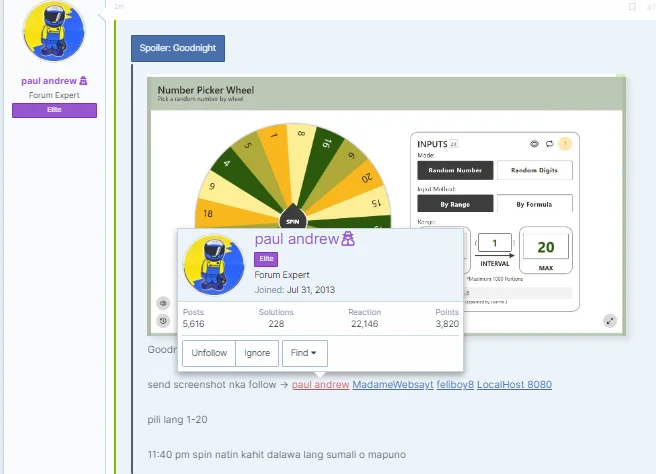This screenshot has width=656, height=474.
Task: Click the eye icon beside the wheel
Action: 163,303
